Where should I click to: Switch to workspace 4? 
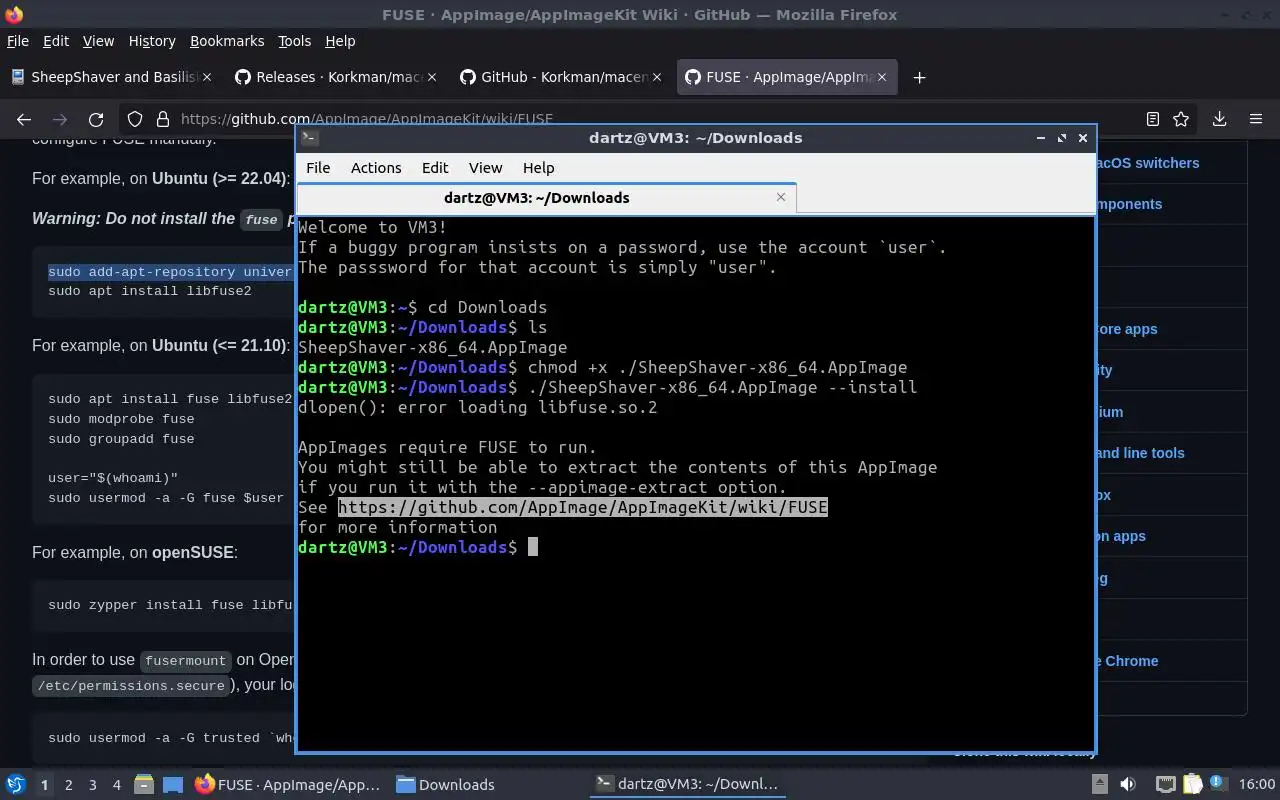[x=117, y=785]
